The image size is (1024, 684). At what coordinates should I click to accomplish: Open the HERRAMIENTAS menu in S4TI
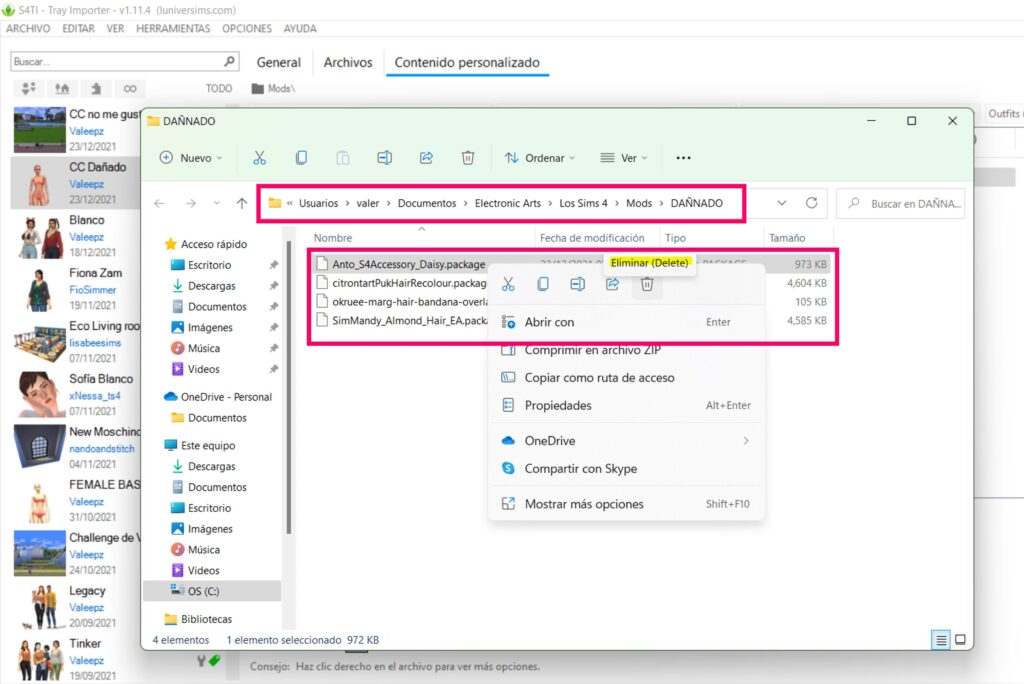(173, 29)
